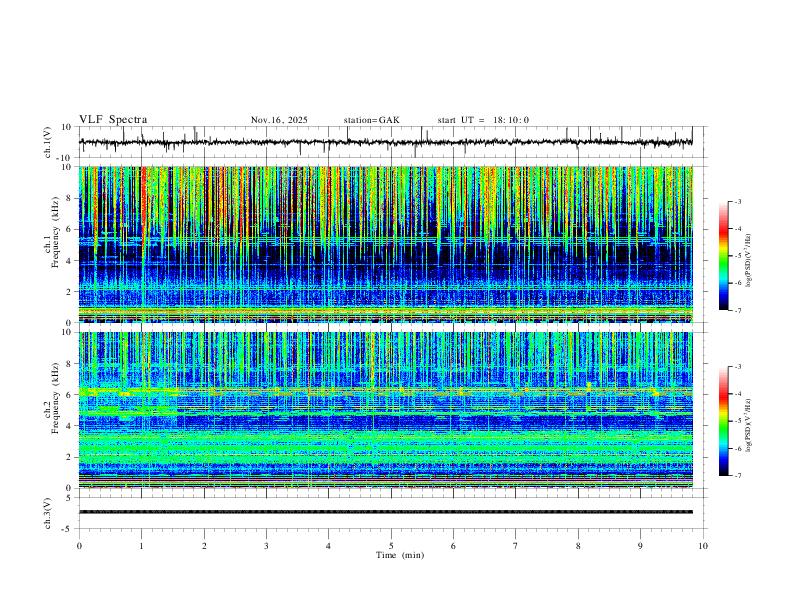Click the ch.1 spectrogram color scale bar
Screen dimensions: 792x612
[723, 256]
